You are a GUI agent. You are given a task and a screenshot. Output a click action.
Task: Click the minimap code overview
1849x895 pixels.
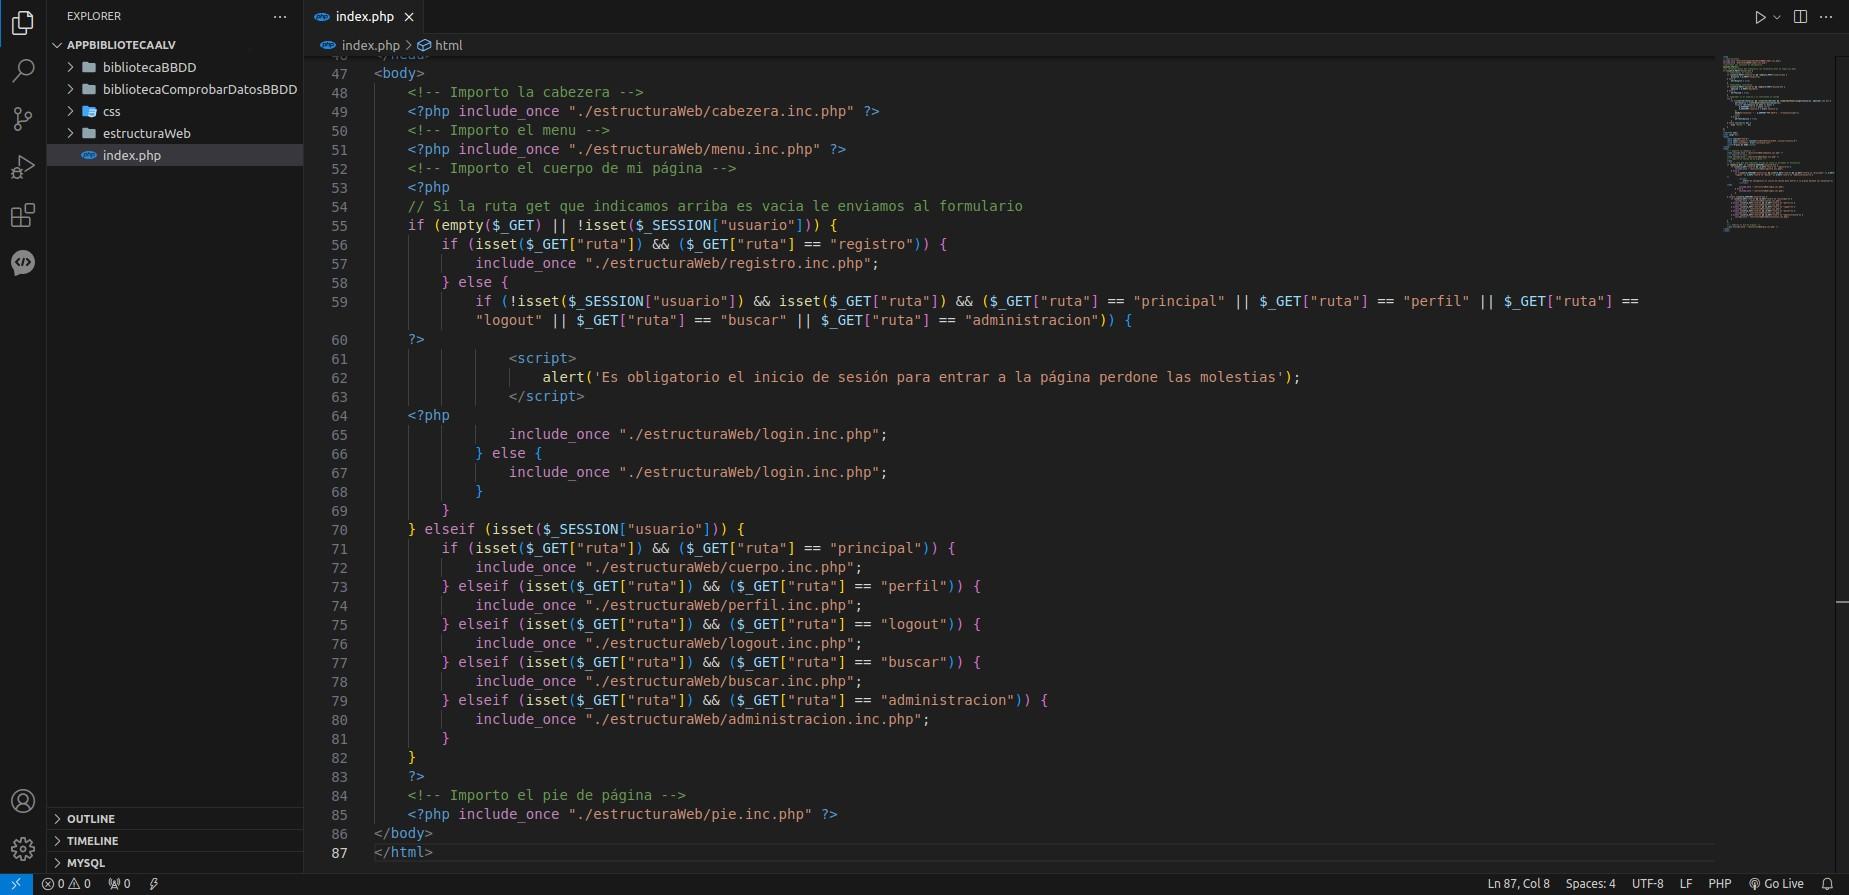[1776, 144]
